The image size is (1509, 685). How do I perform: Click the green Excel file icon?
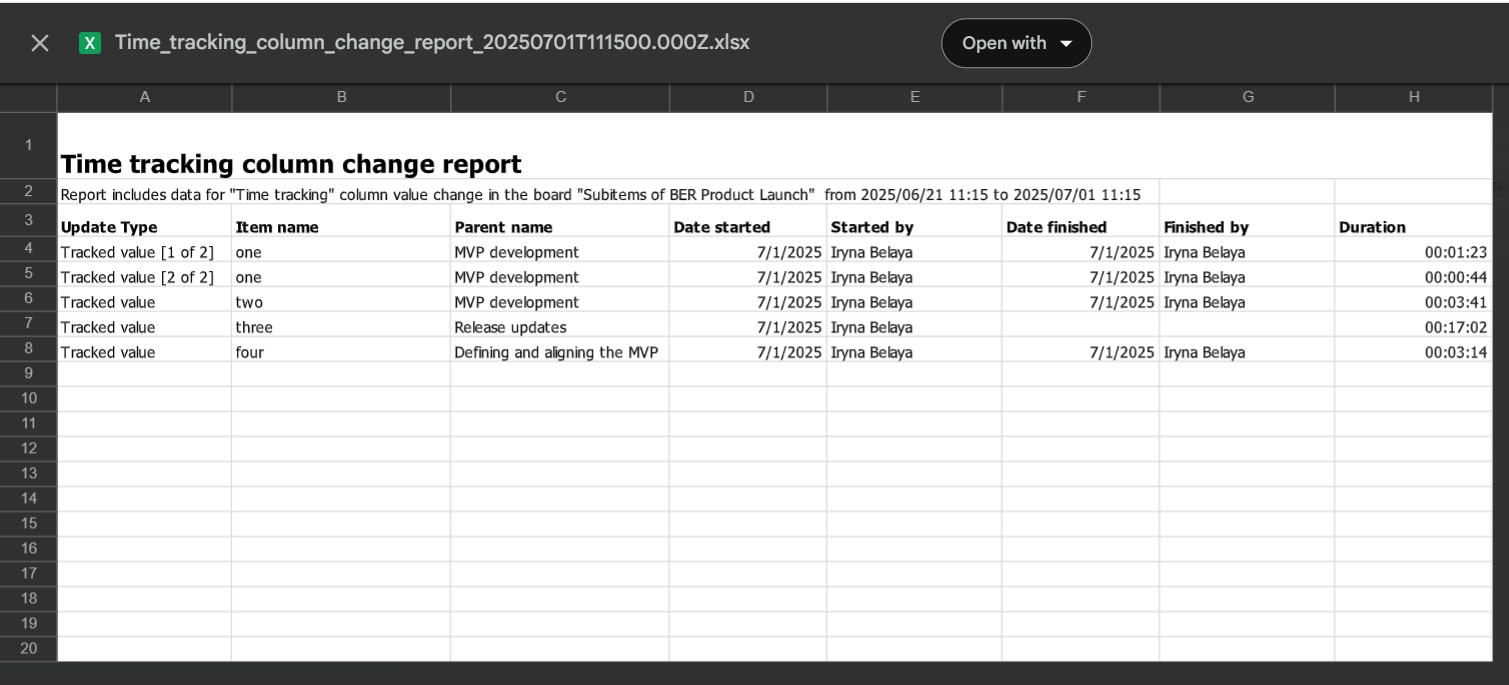click(90, 43)
